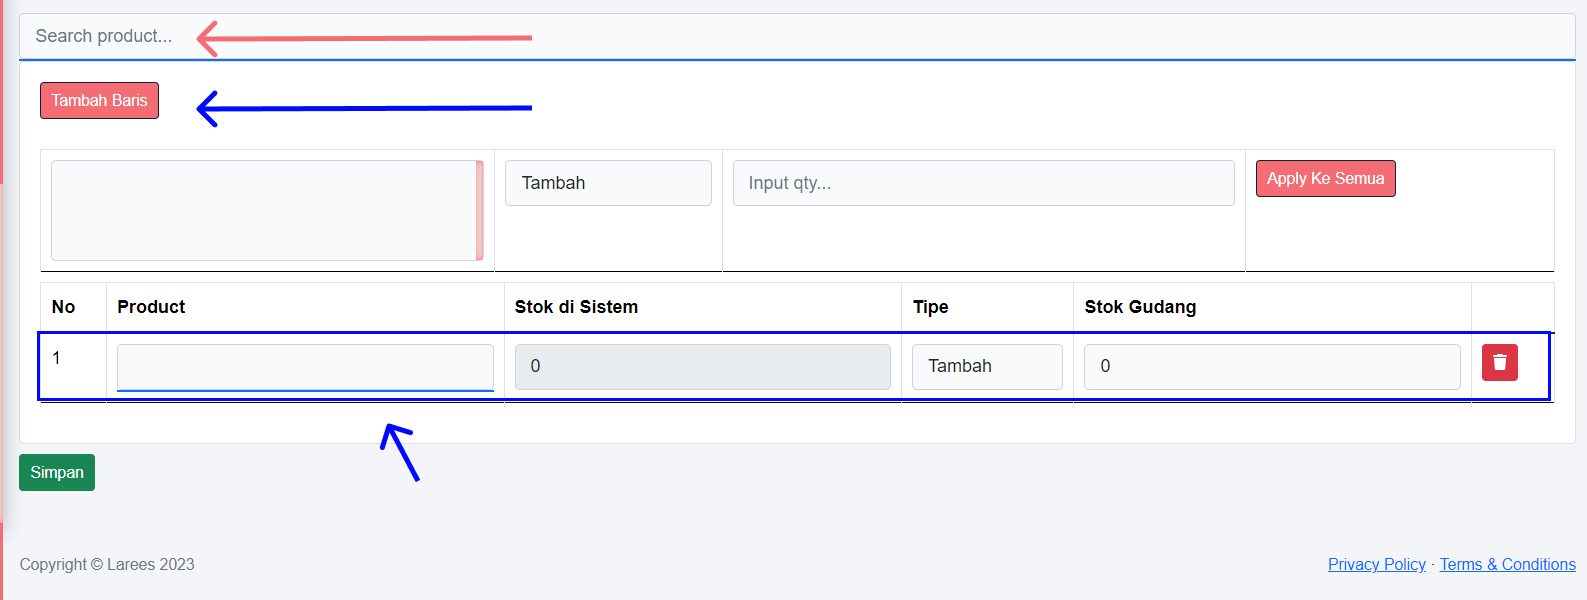The height and width of the screenshot is (600, 1587).
Task: Focus the Input qty field
Action: 983,183
